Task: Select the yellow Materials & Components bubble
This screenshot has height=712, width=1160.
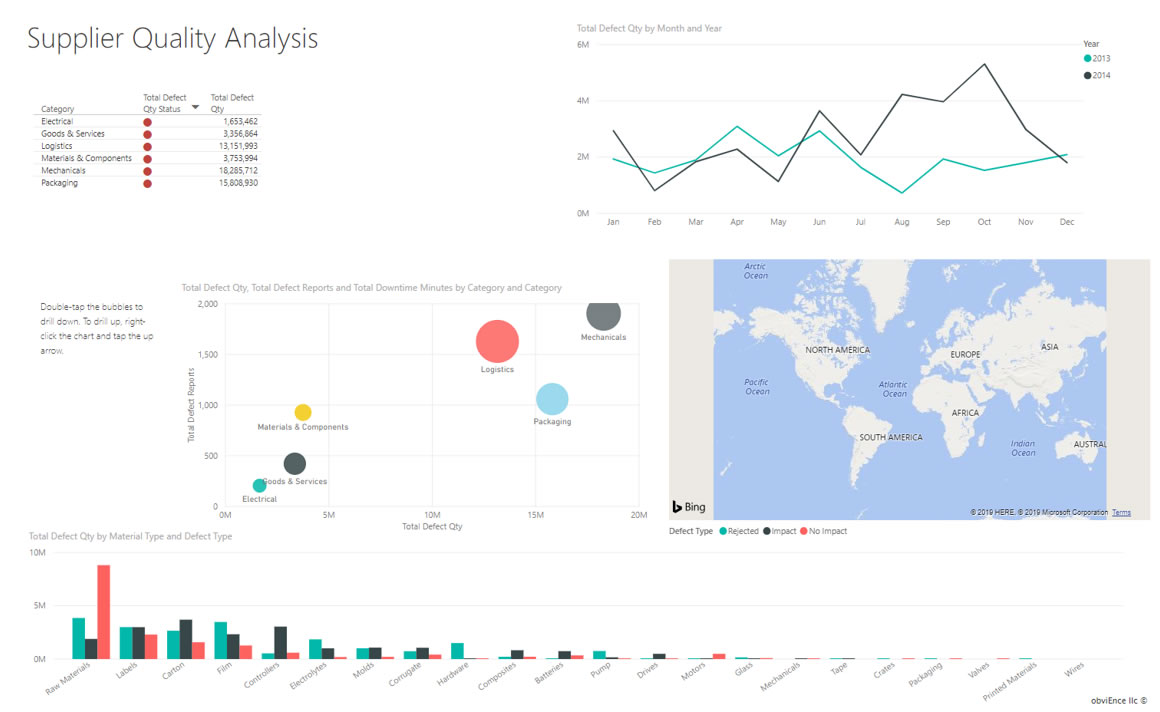Action: point(303,412)
